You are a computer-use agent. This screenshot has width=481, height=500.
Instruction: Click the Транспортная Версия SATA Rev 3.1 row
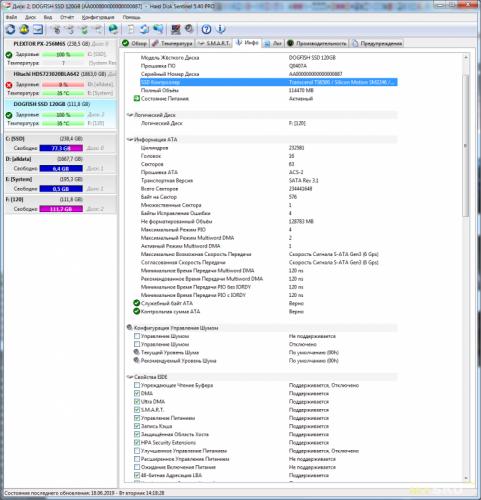point(269,180)
